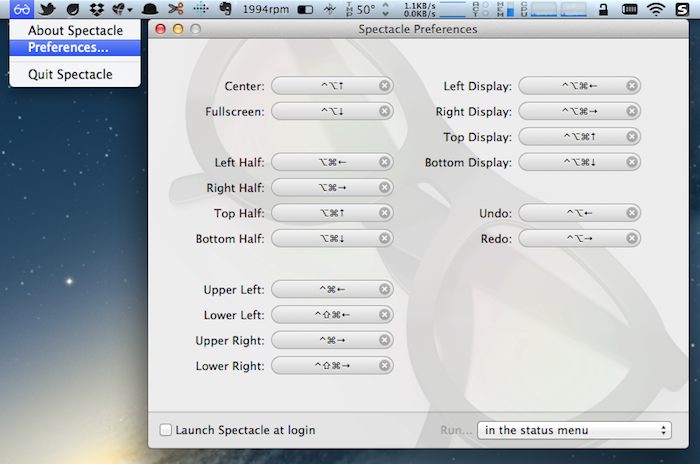
Task: Clear the Right Display shortcut
Action: (632, 111)
